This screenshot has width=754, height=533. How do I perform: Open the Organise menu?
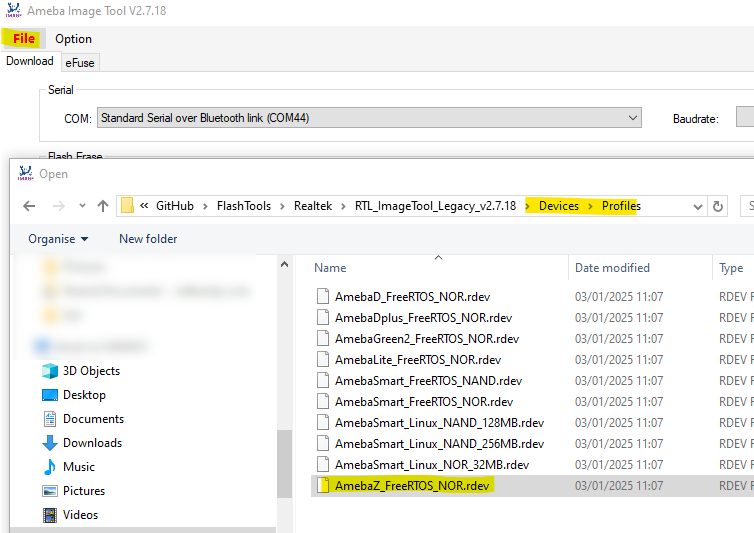coord(58,239)
